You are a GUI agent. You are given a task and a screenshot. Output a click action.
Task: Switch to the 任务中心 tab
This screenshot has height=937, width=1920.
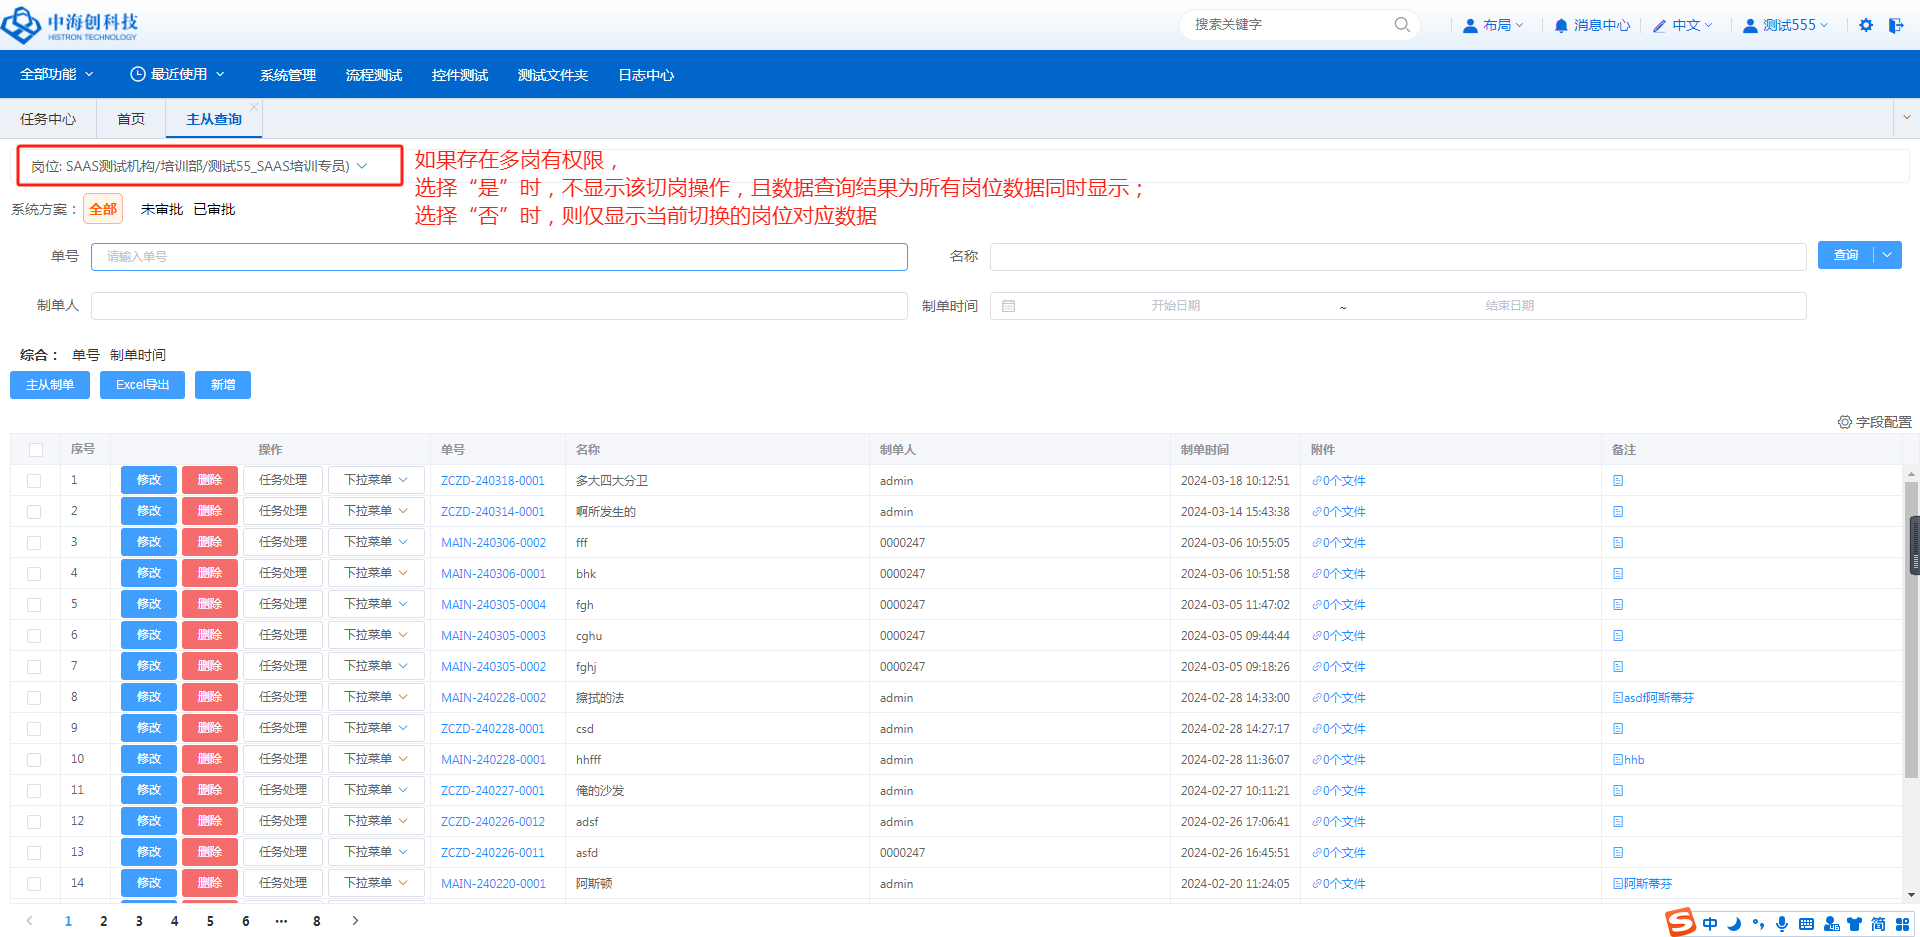click(x=47, y=119)
